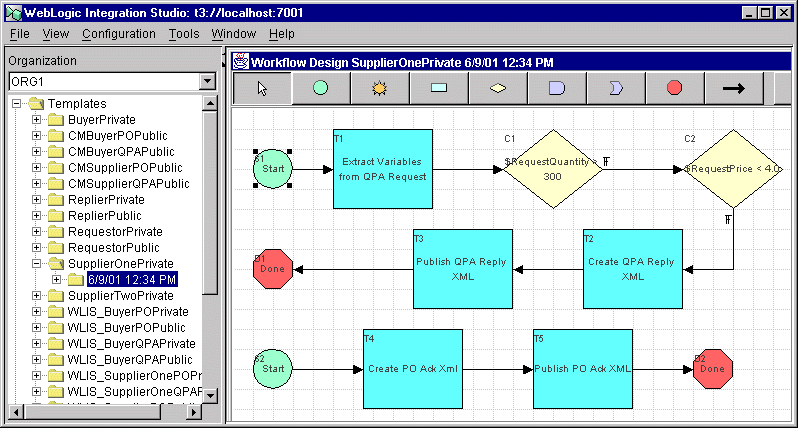Choose the purple Join node tool
This screenshot has height=428, width=798.
pos(557,89)
